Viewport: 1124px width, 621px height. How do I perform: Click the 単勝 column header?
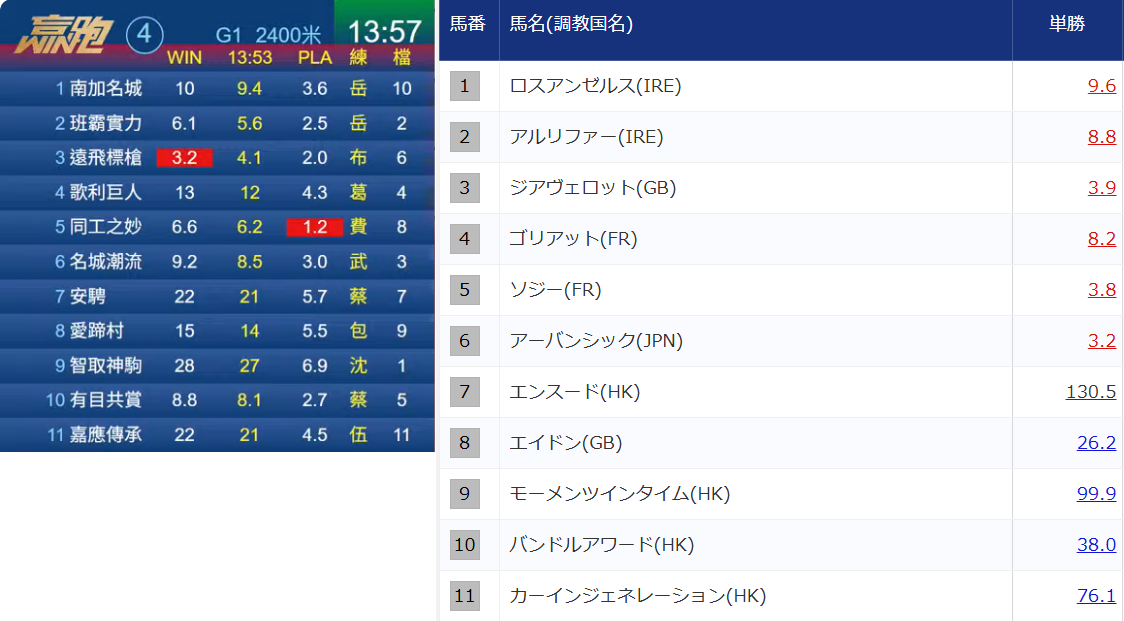coord(1066,24)
